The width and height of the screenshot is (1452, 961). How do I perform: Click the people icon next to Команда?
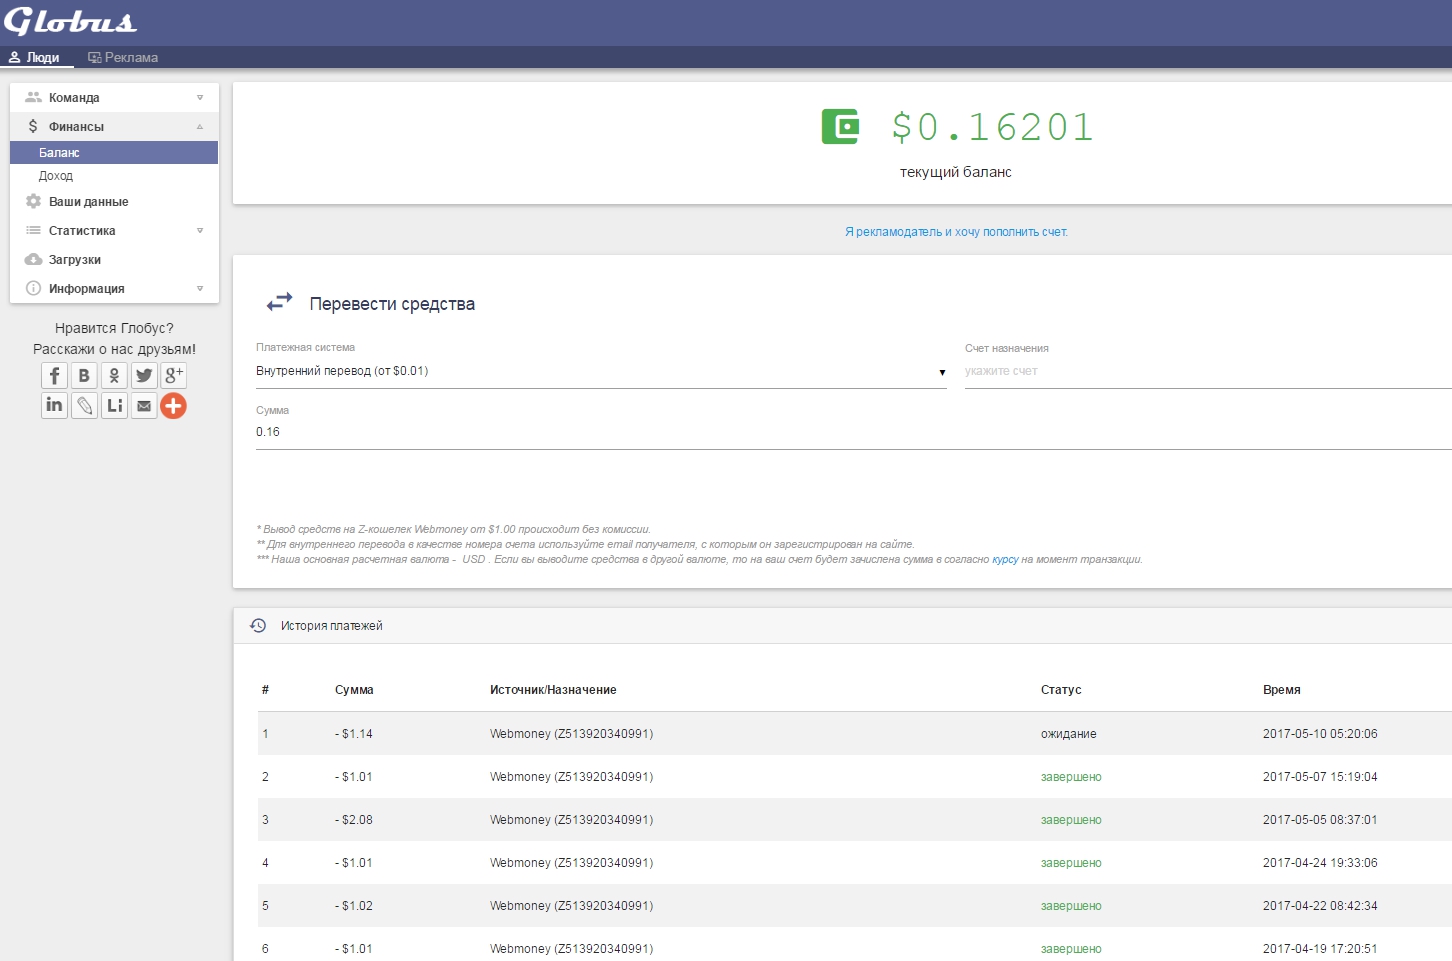[x=33, y=97]
